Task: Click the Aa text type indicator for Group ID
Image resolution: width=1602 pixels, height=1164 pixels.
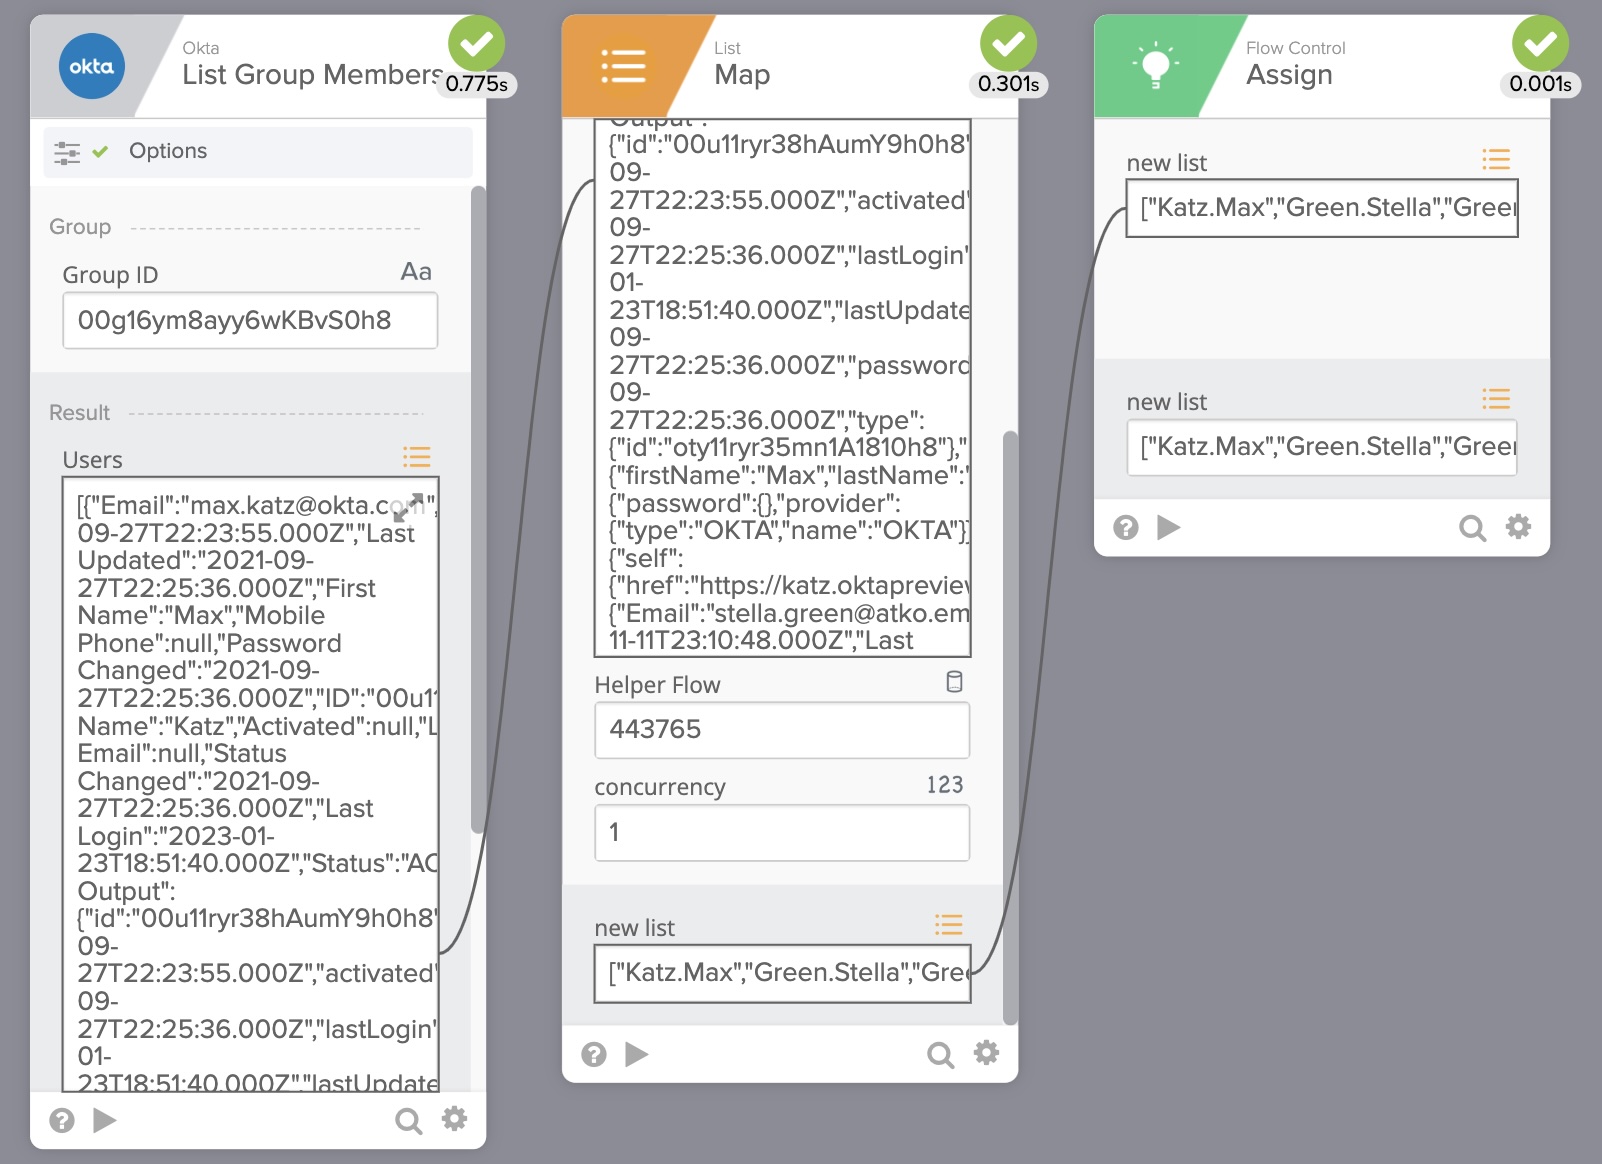Action: tap(416, 272)
